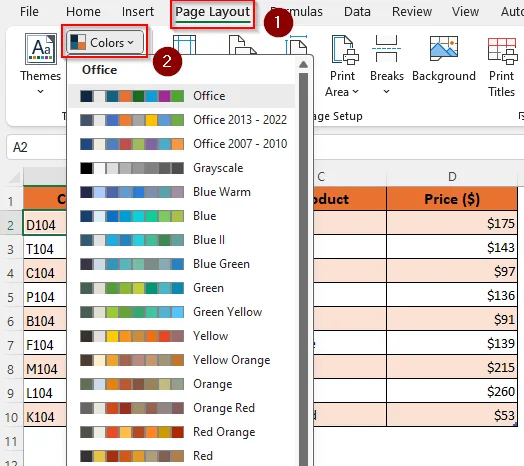Click the Background picture icon

click(443, 48)
